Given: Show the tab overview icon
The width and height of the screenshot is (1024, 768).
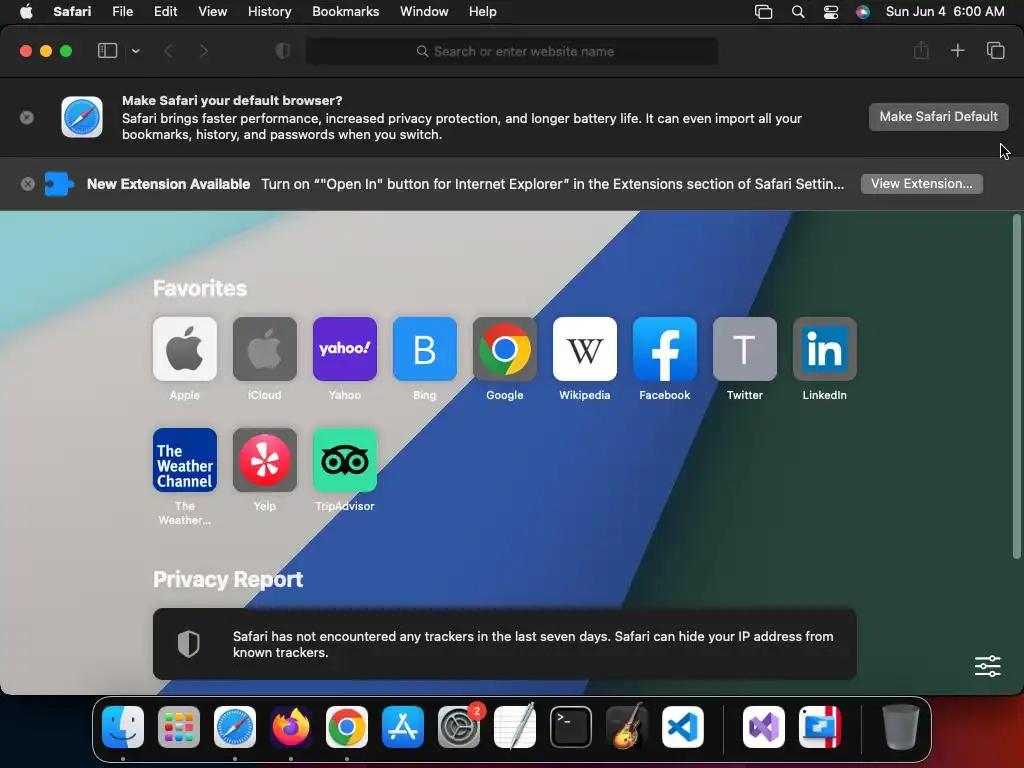Looking at the screenshot, I should pos(995,50).
